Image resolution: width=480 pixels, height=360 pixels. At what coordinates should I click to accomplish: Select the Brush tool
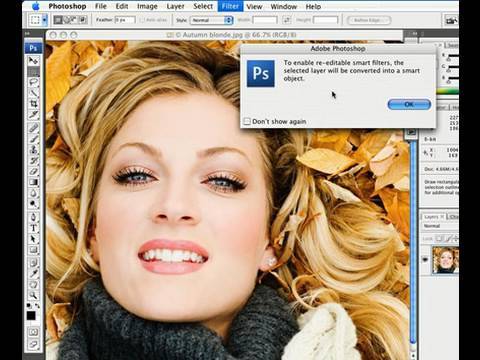pyautogui.click(x=33, y=139)
